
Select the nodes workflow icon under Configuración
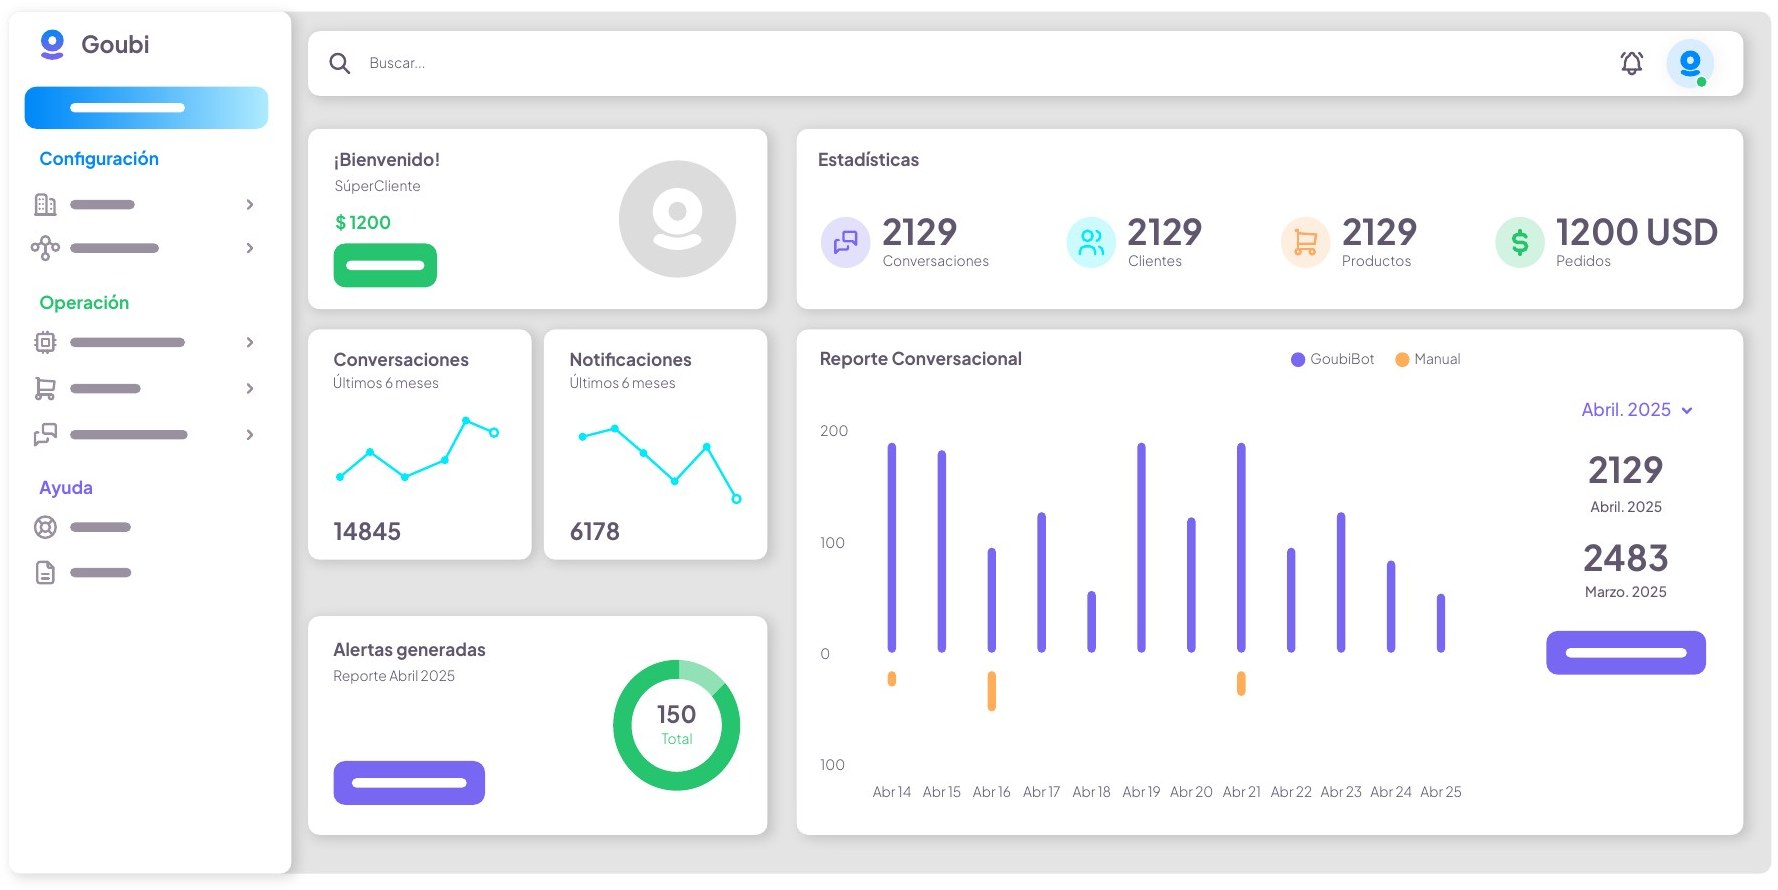click(45, 248)
